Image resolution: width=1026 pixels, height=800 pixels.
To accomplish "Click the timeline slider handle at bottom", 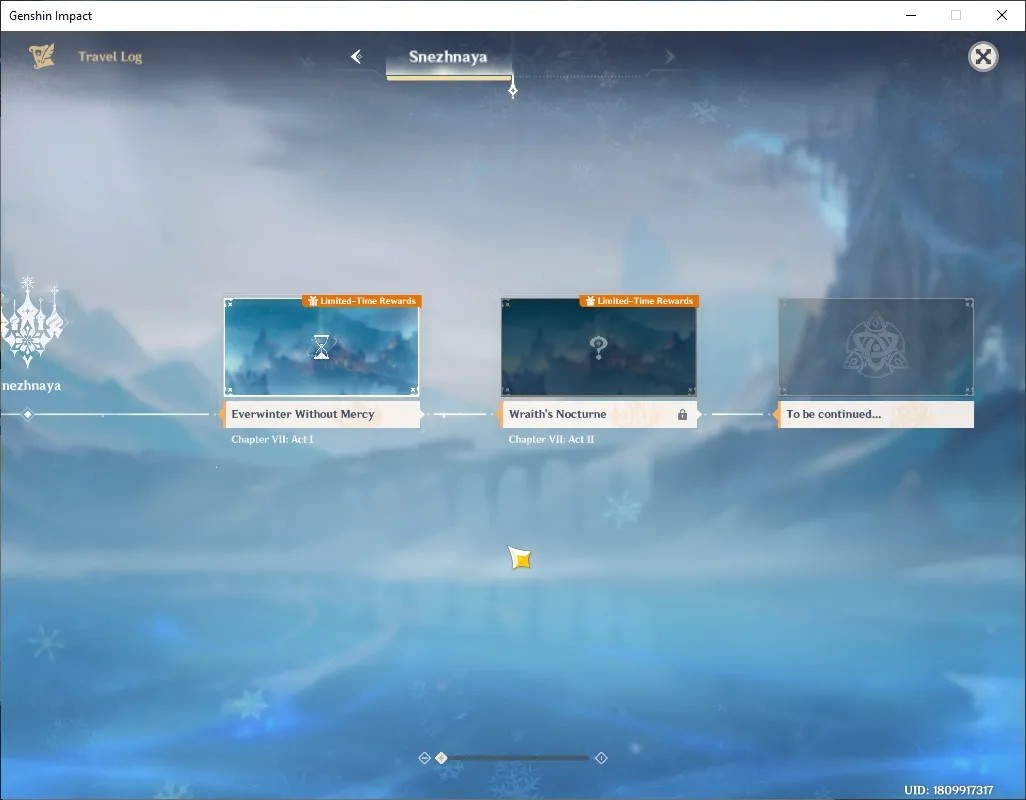I will click(x=442, y=757).
